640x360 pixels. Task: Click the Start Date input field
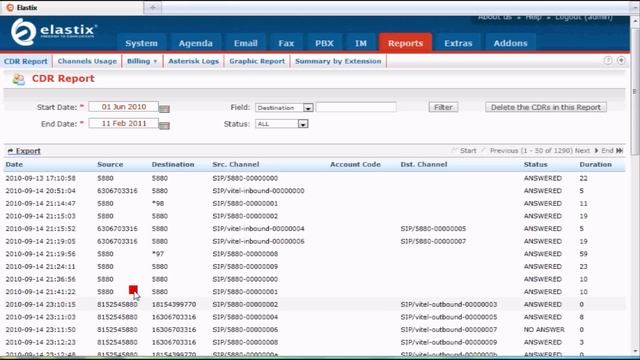pos(123,107)
